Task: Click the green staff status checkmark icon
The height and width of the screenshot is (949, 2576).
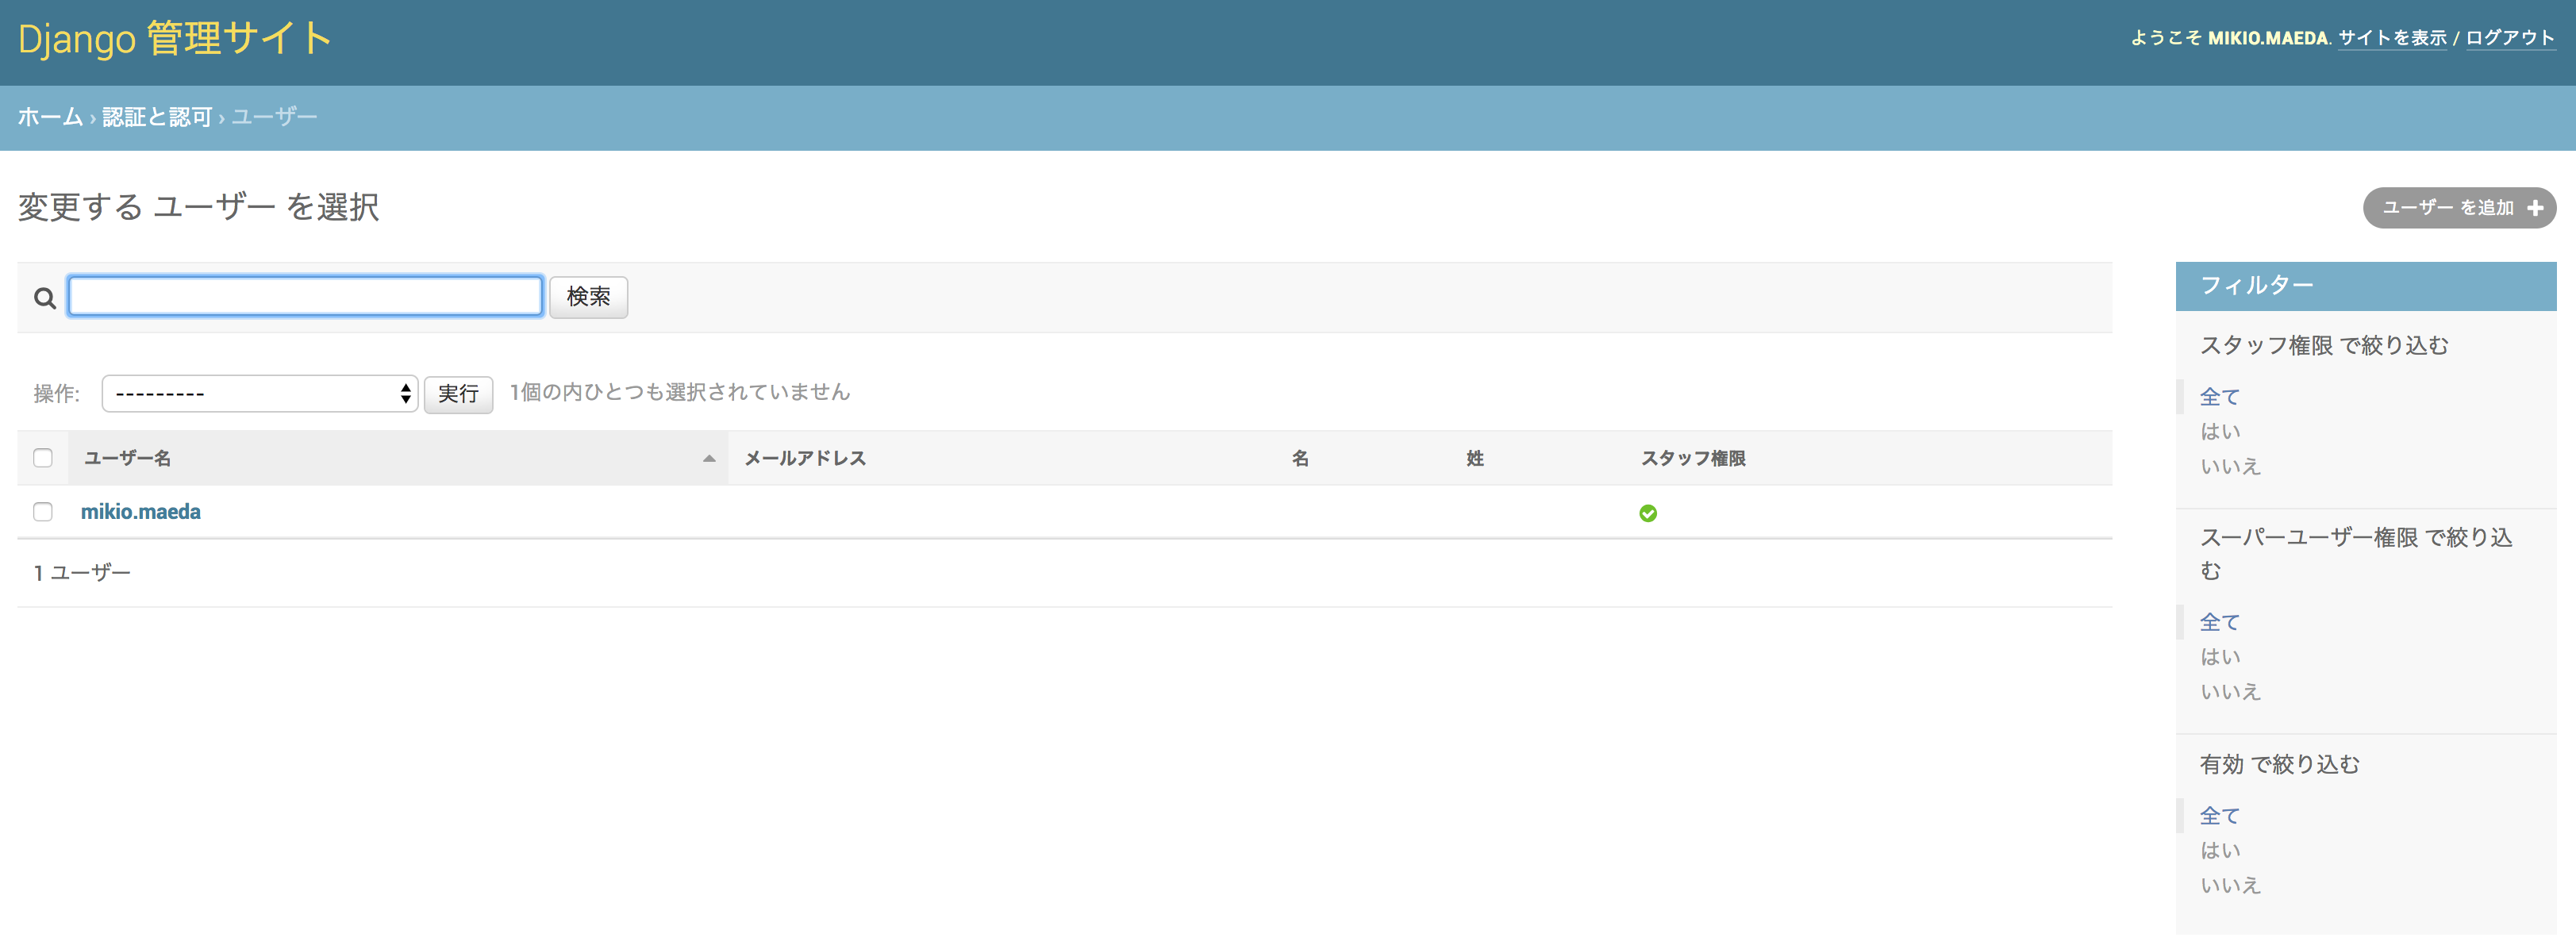Action: point(1647,512)
